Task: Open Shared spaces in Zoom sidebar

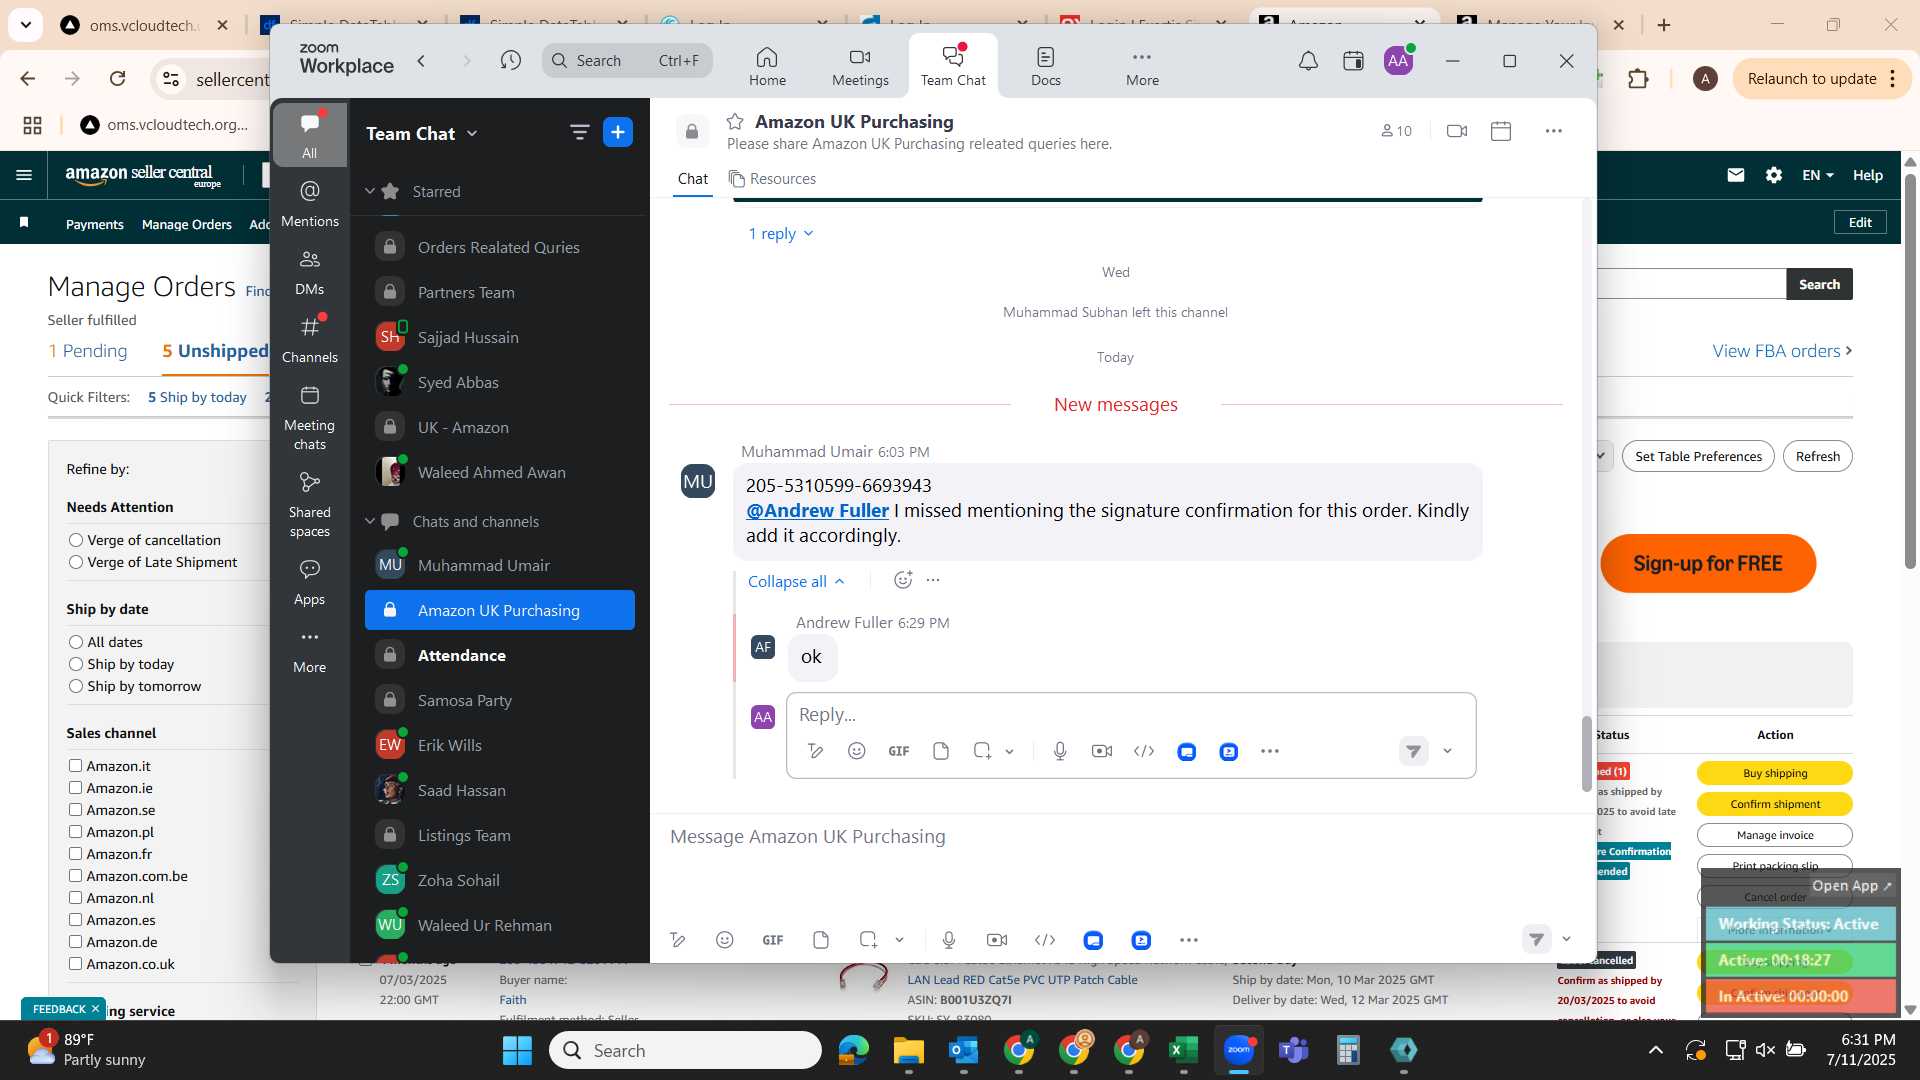Action: point(309,505)
